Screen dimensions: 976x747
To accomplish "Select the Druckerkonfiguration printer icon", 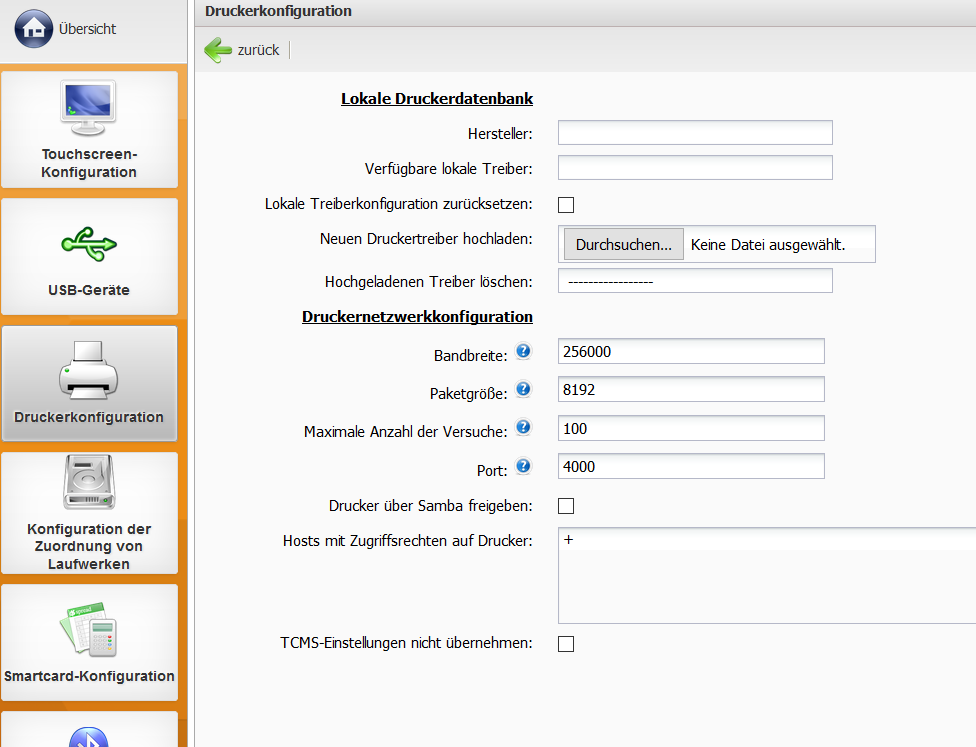I will (88, 370).
